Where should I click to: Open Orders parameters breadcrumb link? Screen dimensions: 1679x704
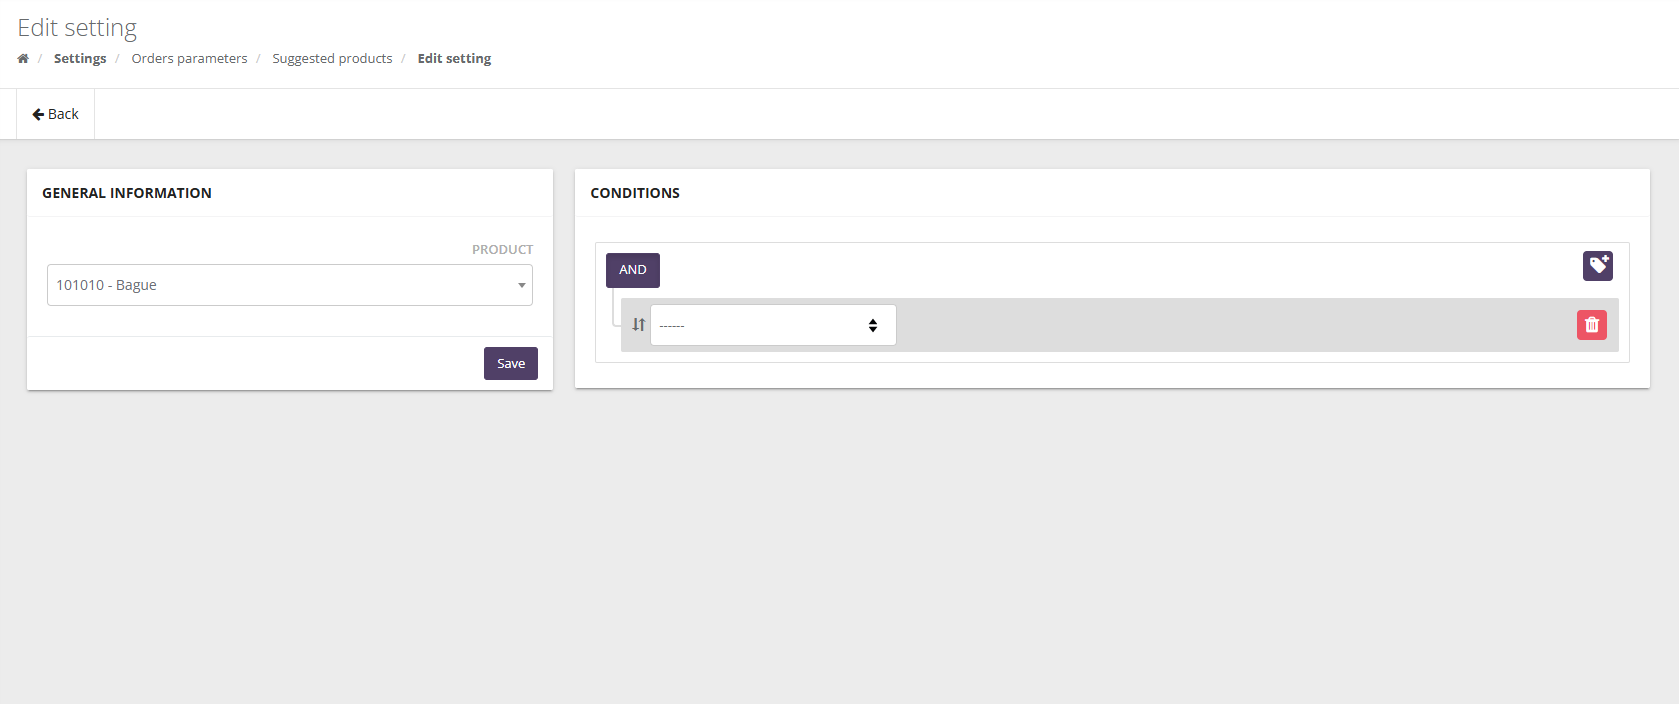[189, 59]
